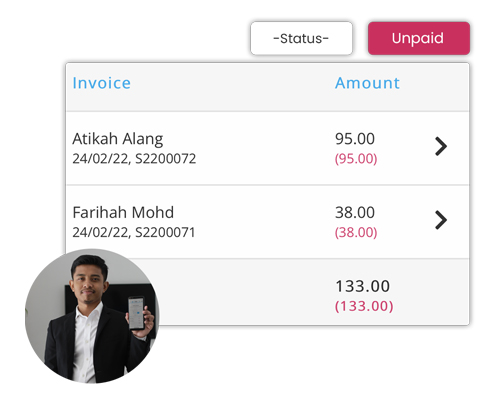Click the outstanding (133.00) total in pink

(x=364, y=306)
